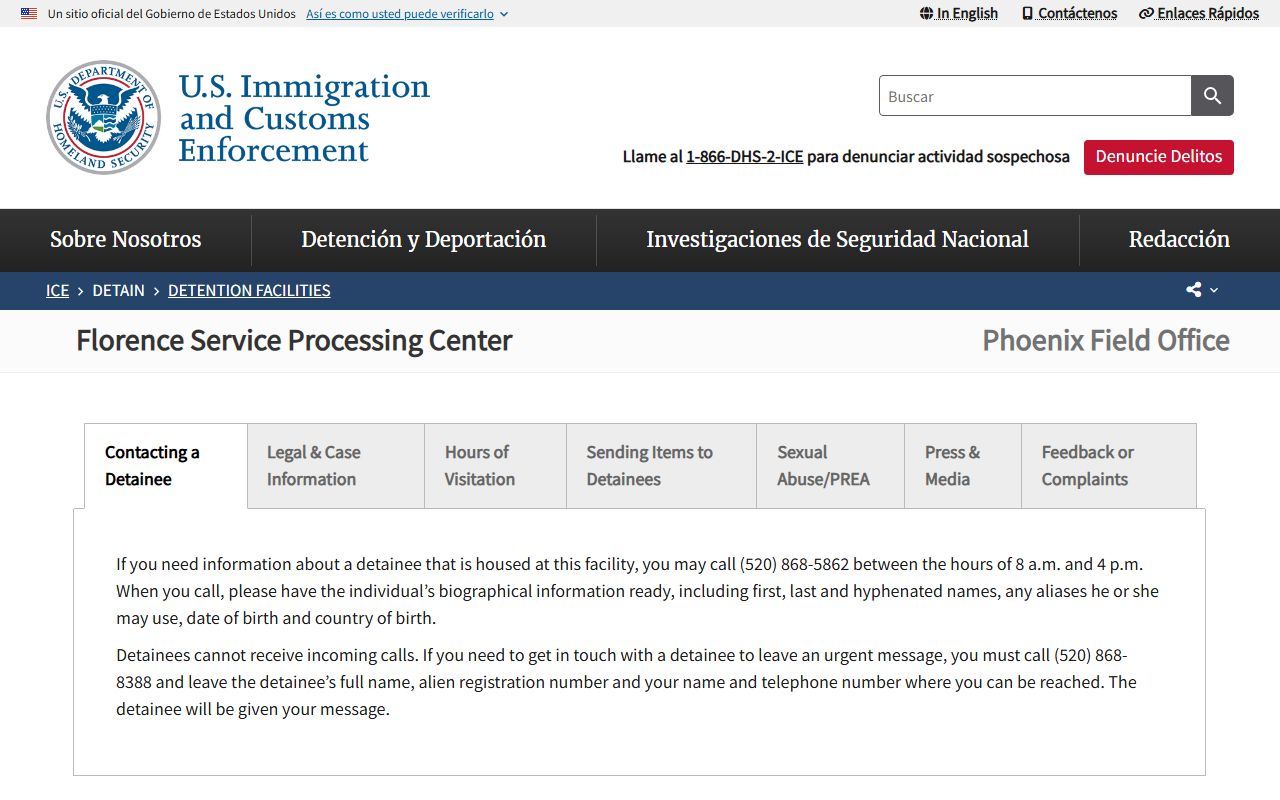
Task: Click the red Denuncie Delitos button
Action: tap(1159, 157)
